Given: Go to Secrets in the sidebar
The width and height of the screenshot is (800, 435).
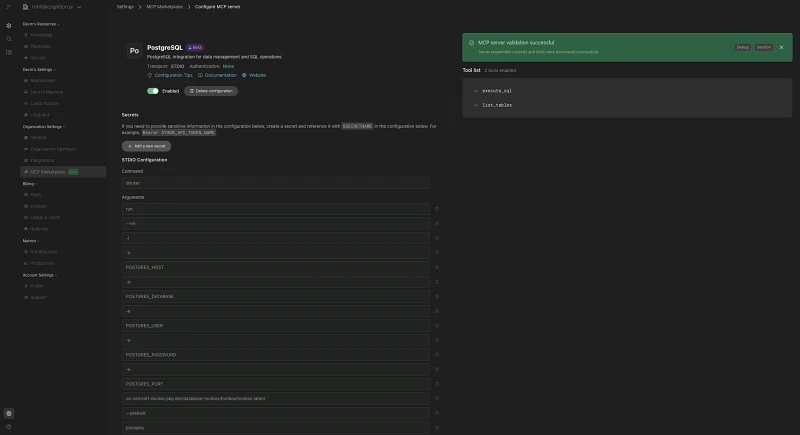Looking at the screenshot, I should [x=37, y=58].
